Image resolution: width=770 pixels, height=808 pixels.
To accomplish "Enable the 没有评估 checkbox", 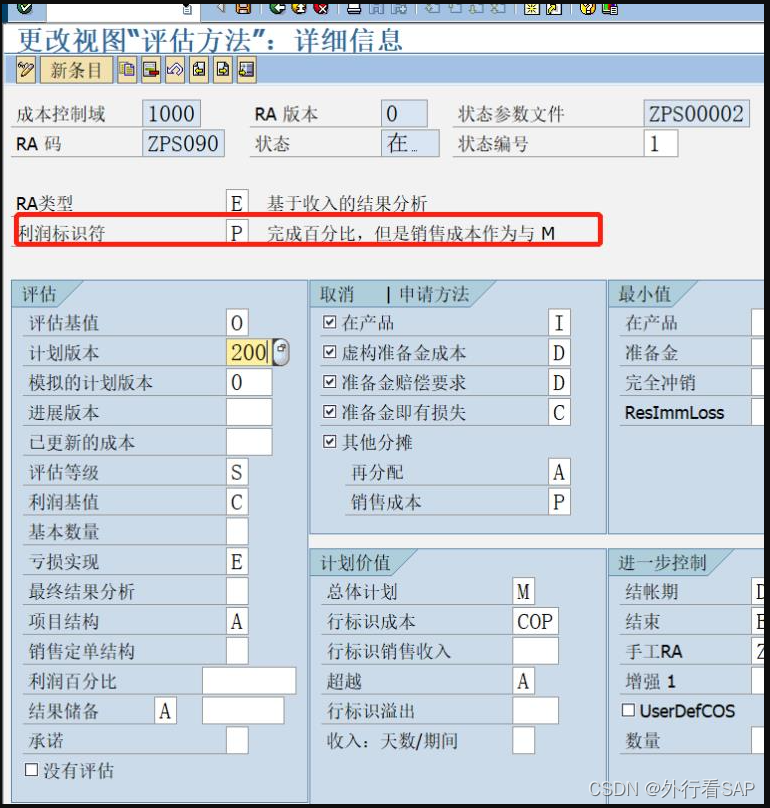I will pyautogui.click(x=31, y=770).
